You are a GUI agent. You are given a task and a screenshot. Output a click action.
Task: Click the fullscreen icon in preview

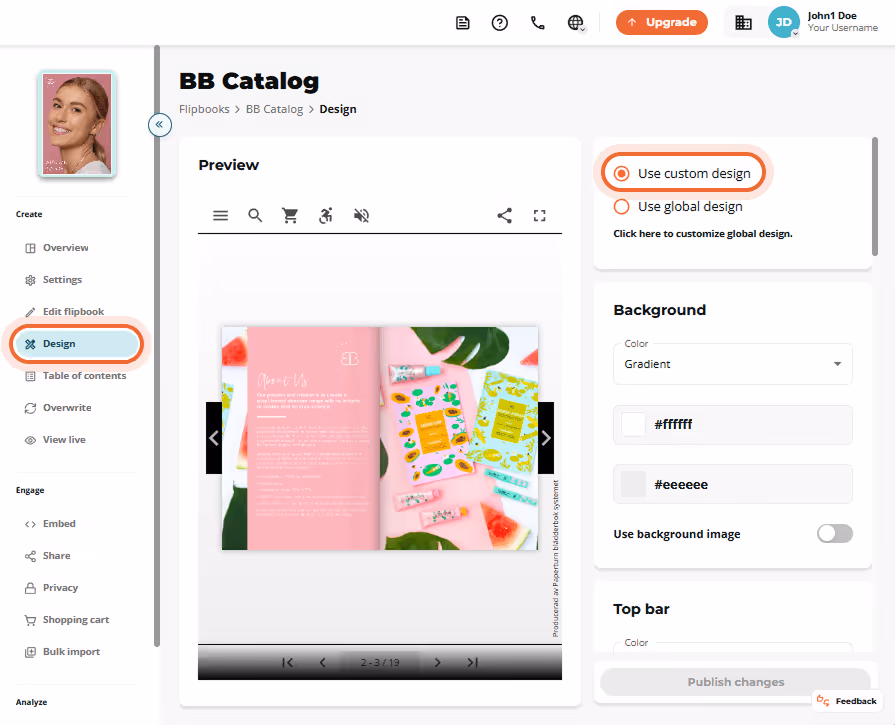pyautogui.click(x=539, y=215)
